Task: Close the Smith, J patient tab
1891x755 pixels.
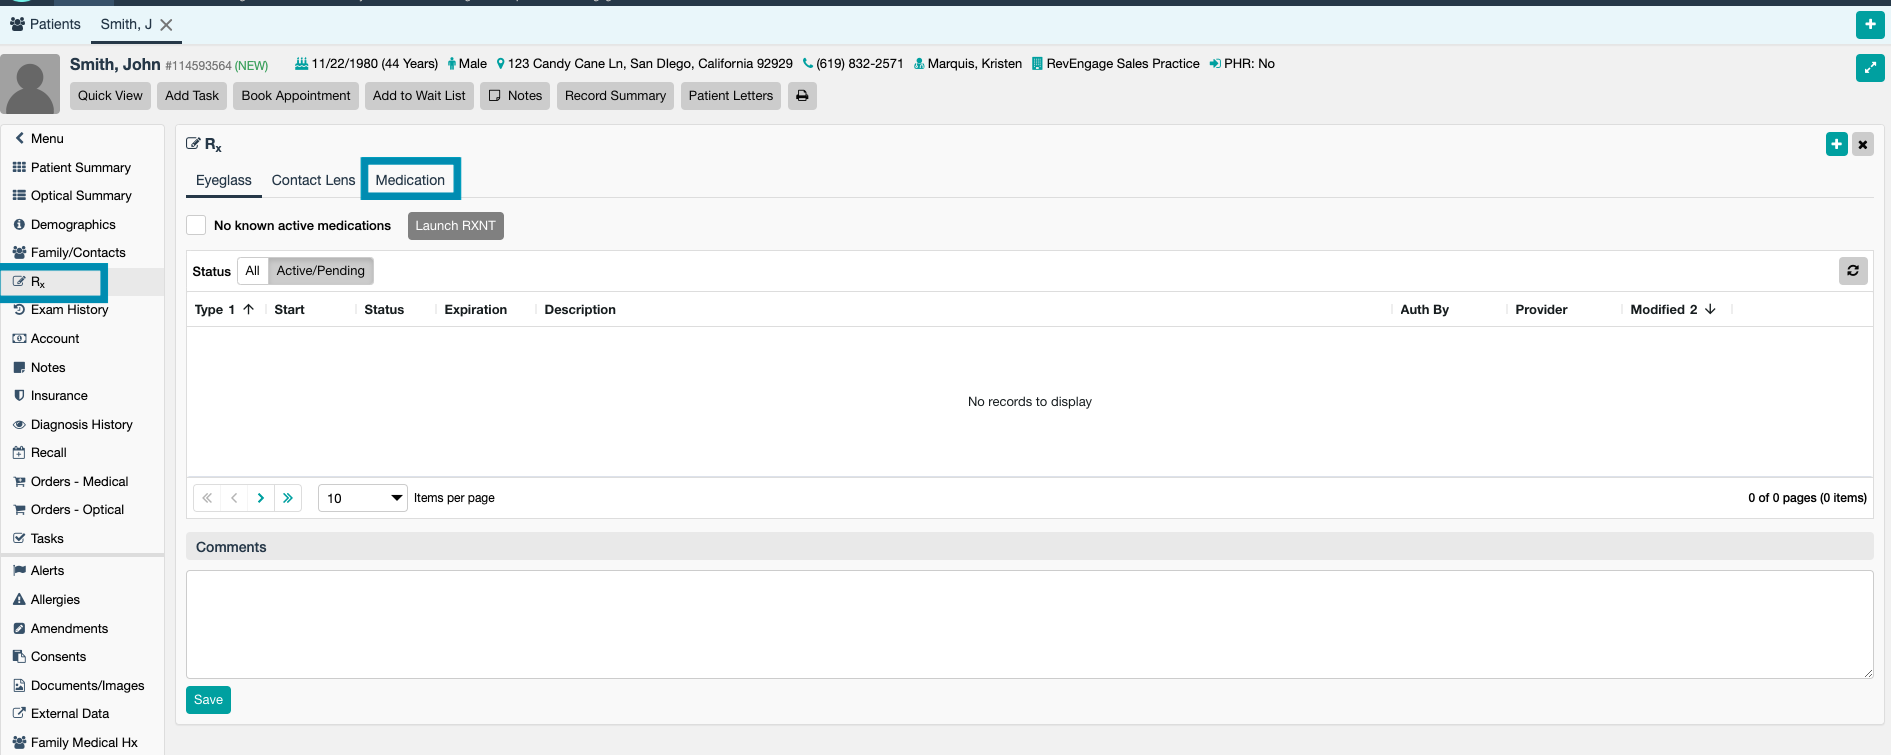Action: point(167,25)
